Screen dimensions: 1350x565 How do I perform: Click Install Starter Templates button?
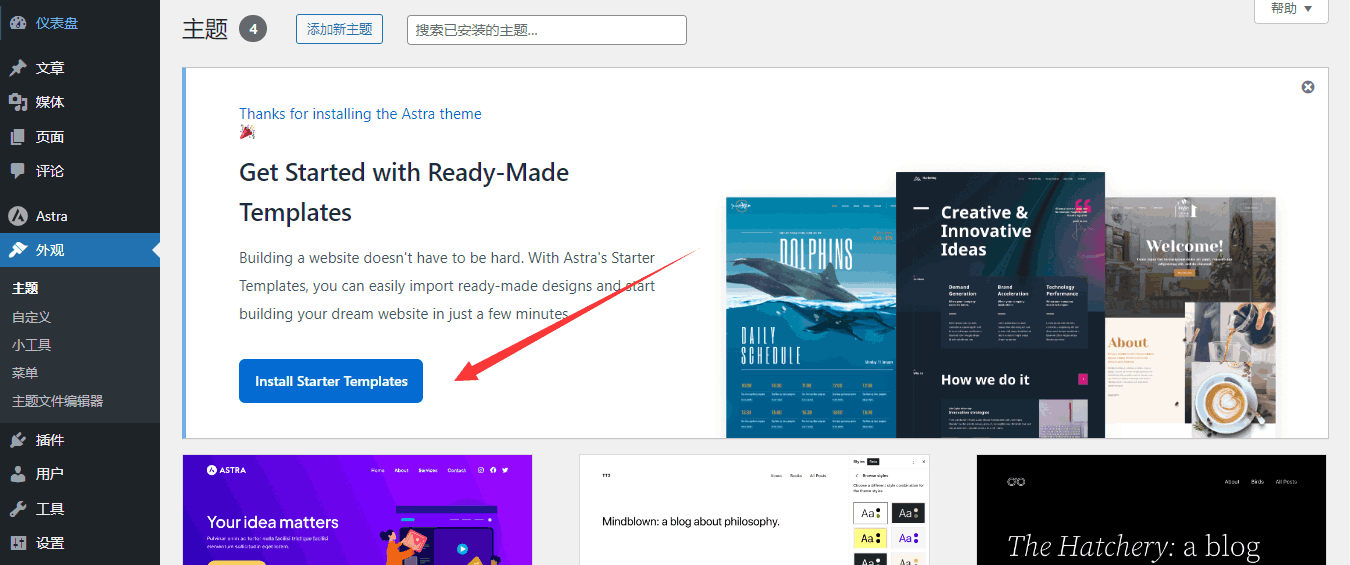(x=331, y=381)
